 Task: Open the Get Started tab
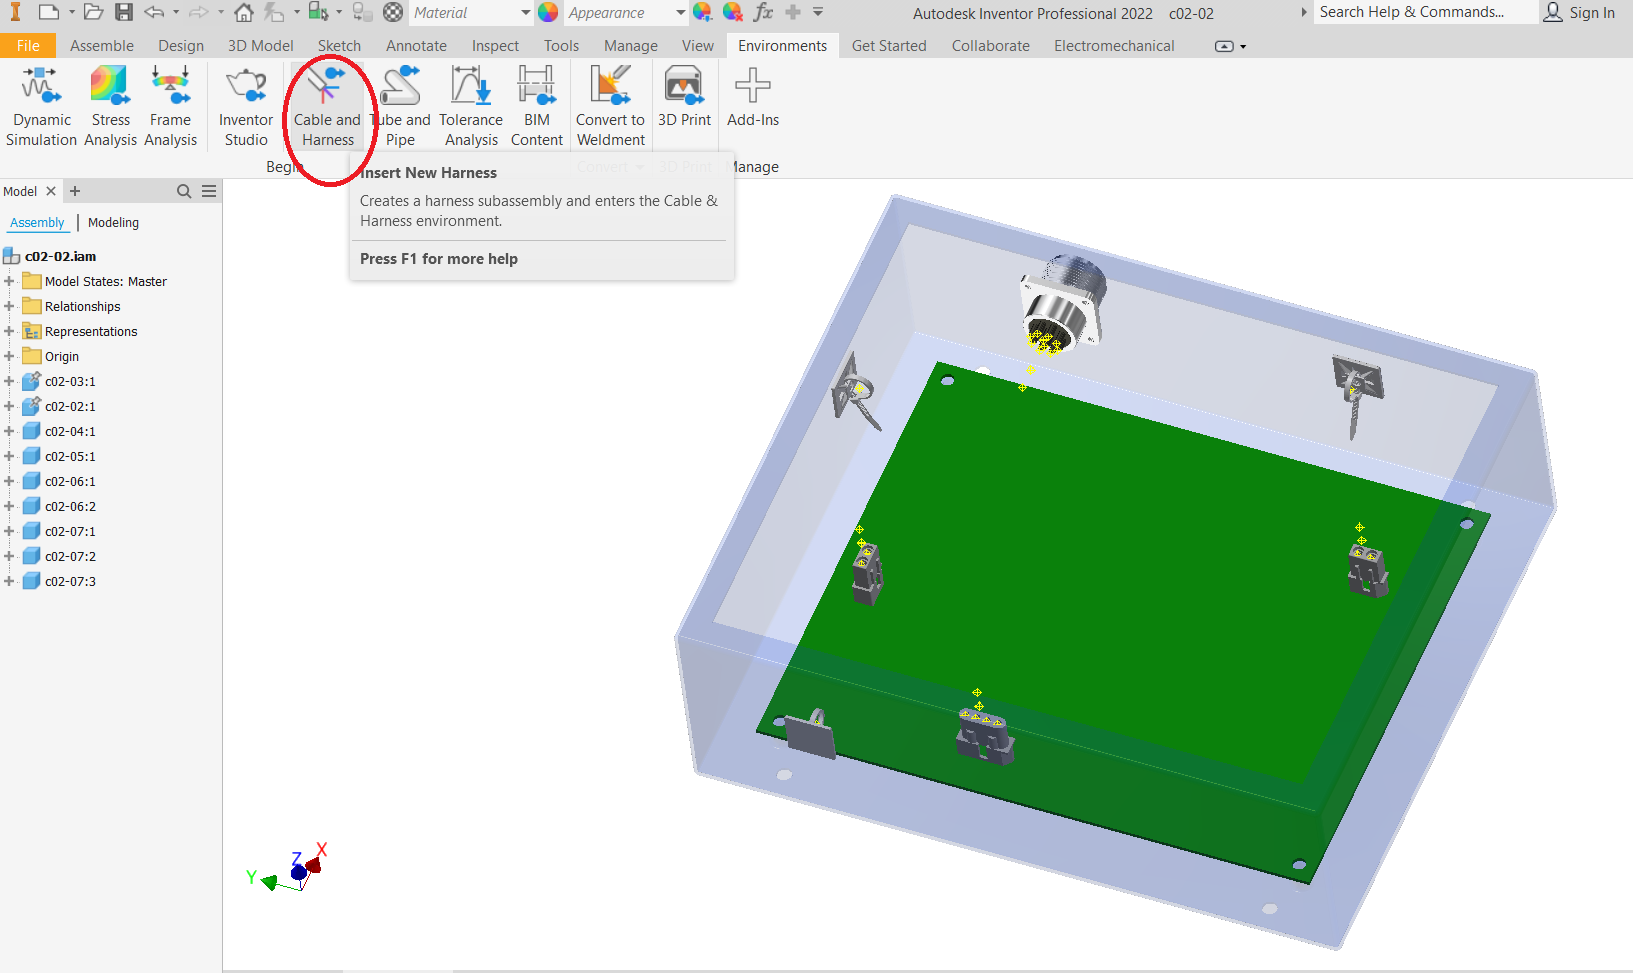(889, 46)
